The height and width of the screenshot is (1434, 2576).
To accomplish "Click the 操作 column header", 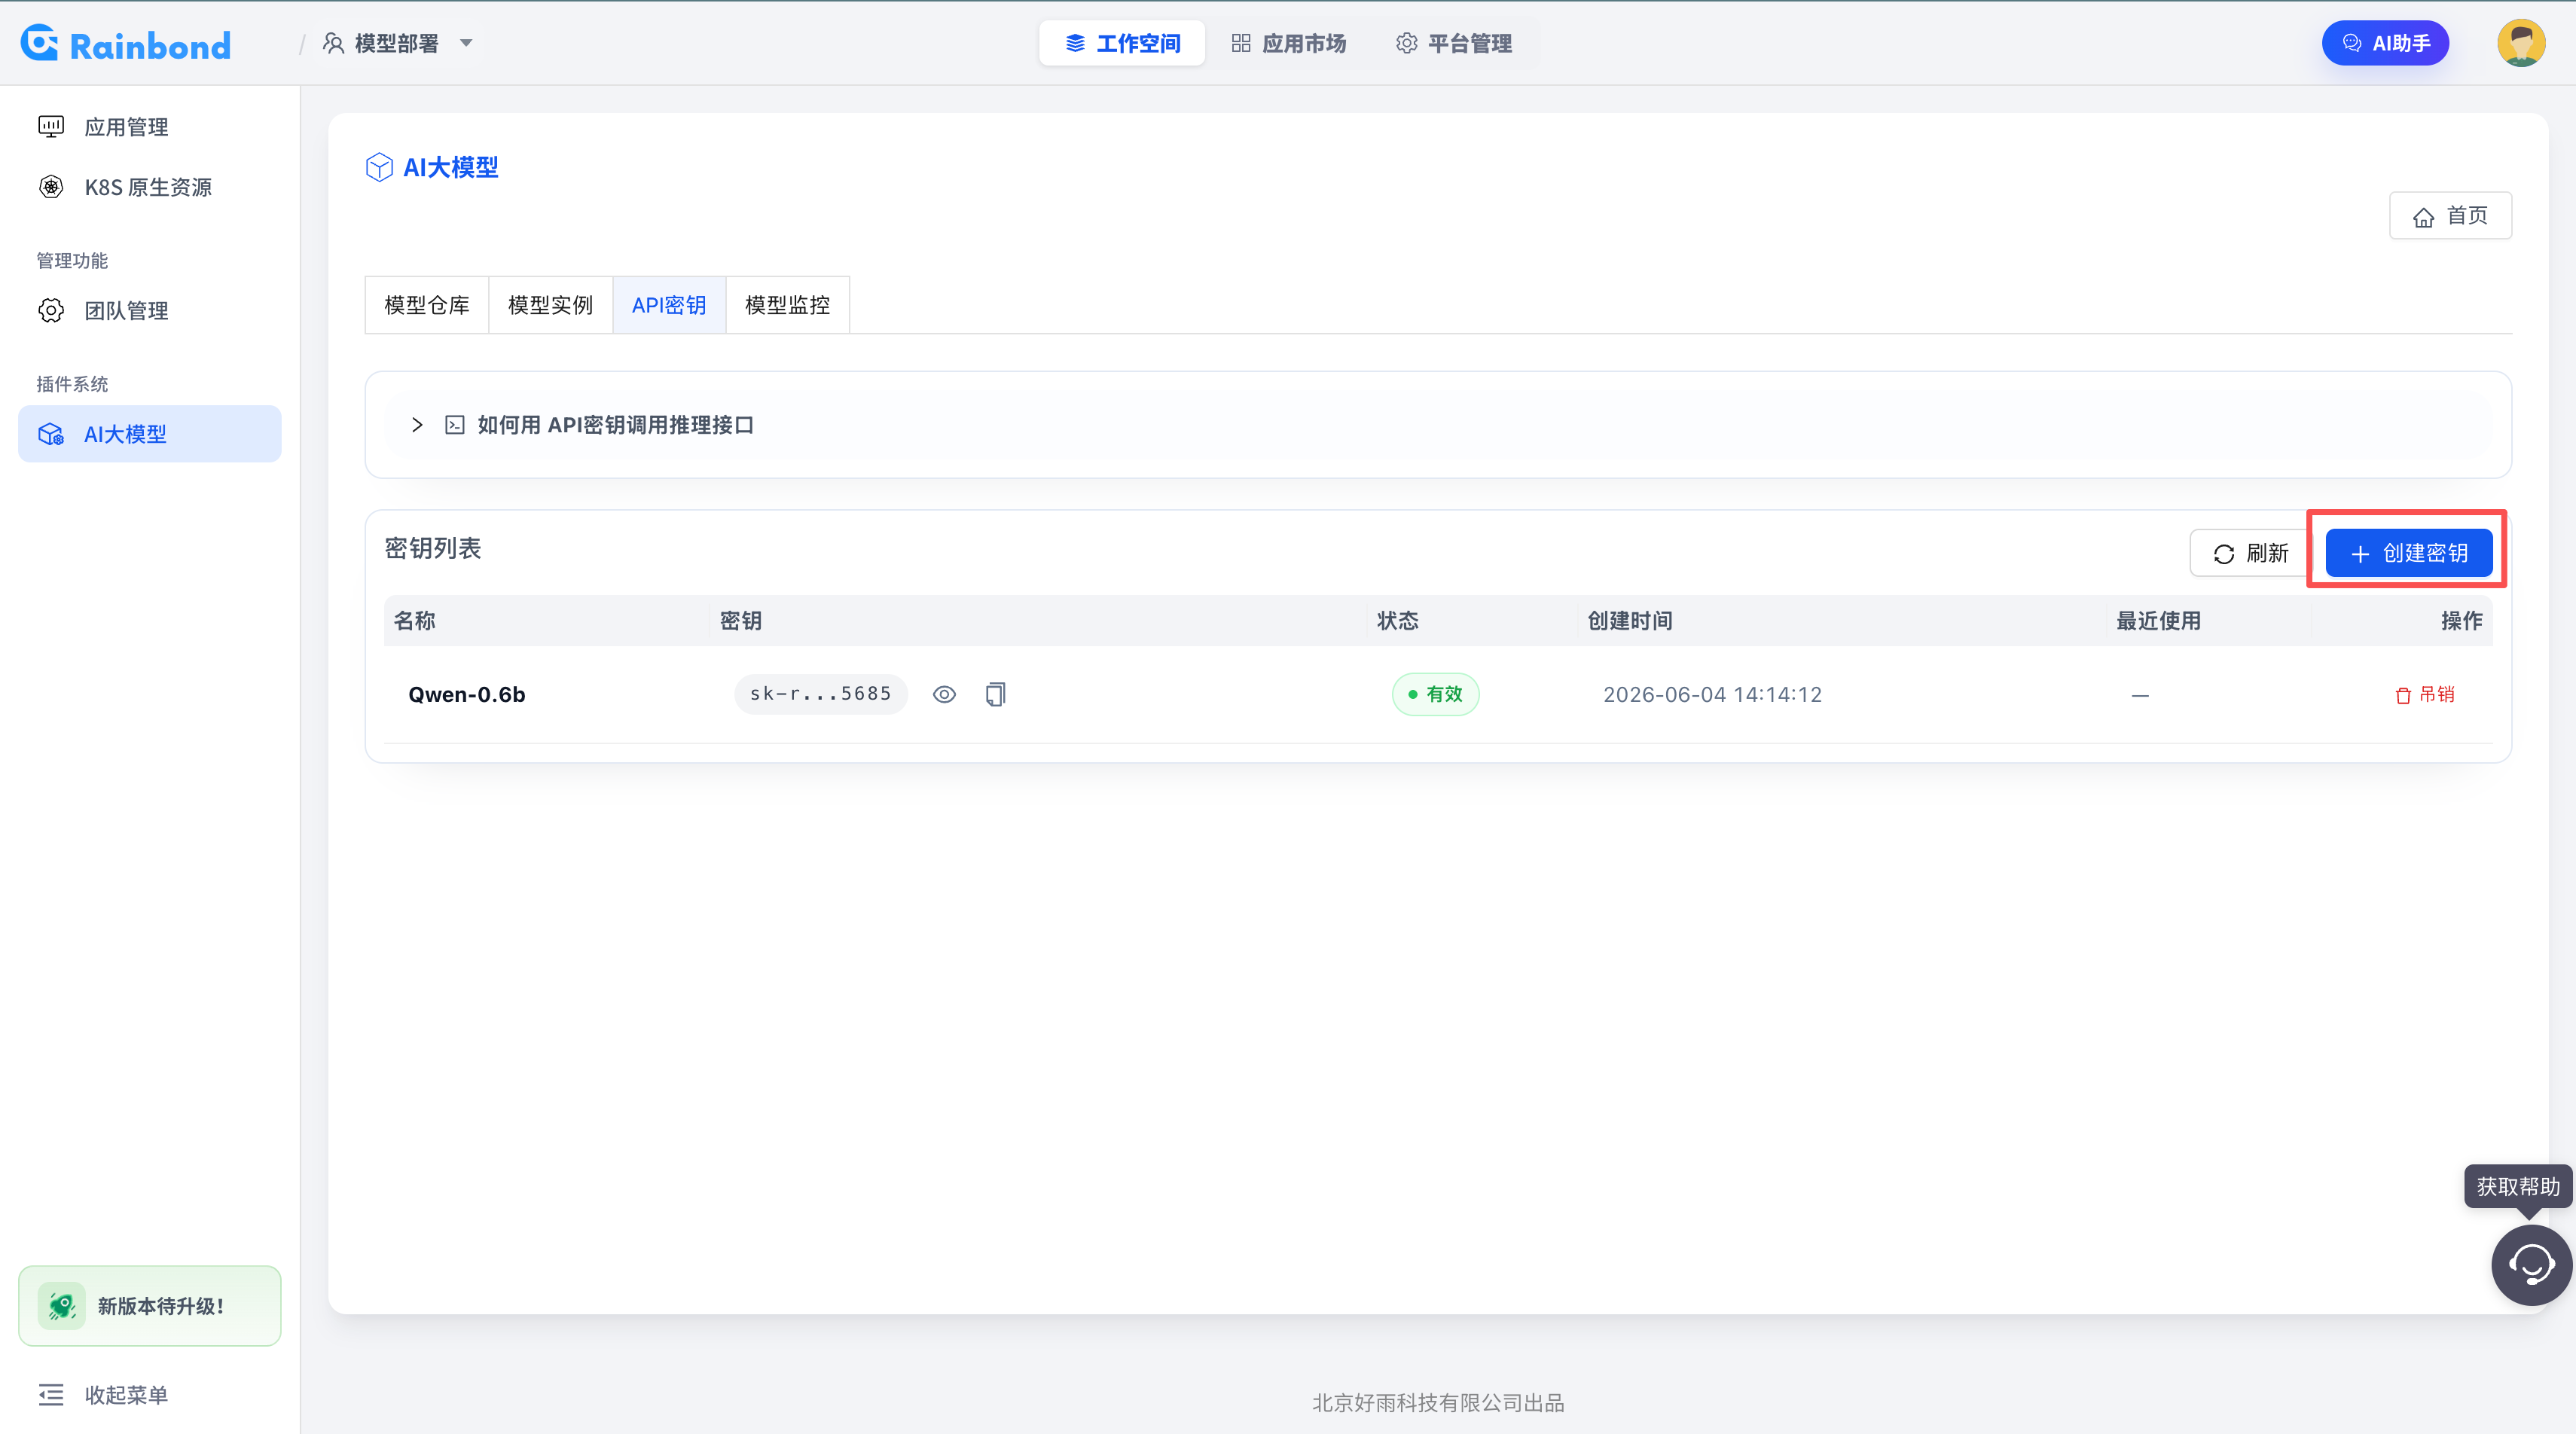I will [2461, 620].
